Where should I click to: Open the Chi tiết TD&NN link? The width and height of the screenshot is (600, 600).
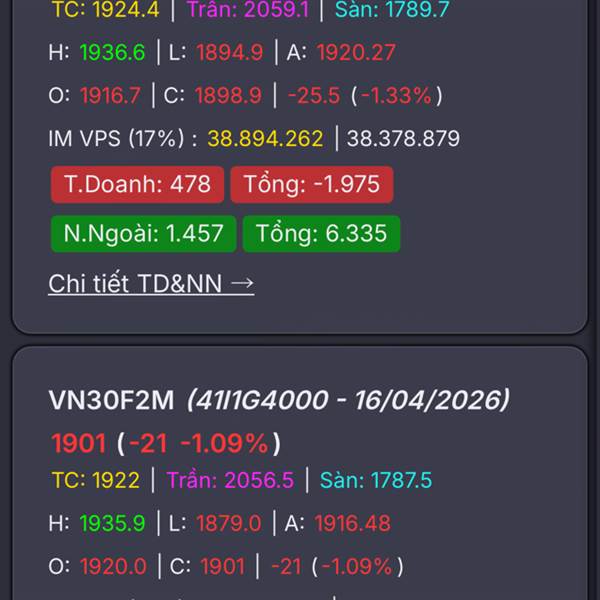click(151, 284)
